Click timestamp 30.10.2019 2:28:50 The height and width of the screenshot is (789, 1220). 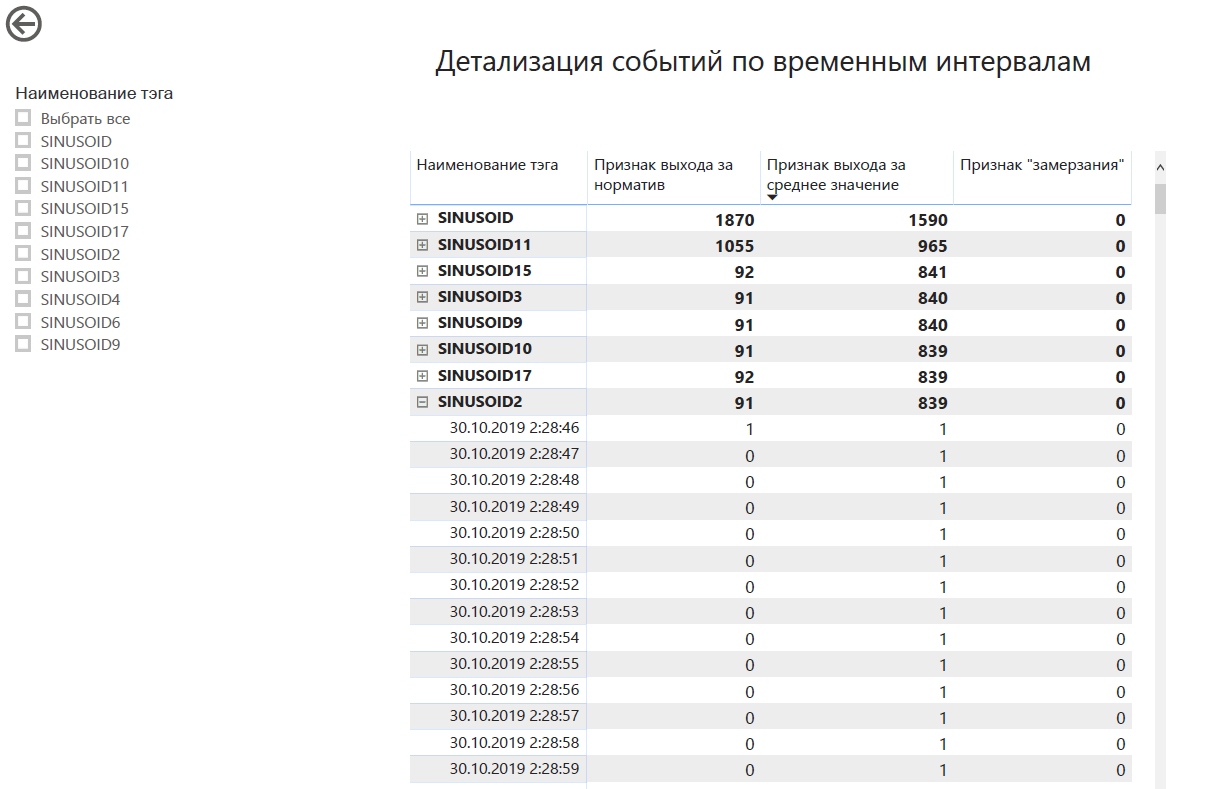click(x=514, y=533)
